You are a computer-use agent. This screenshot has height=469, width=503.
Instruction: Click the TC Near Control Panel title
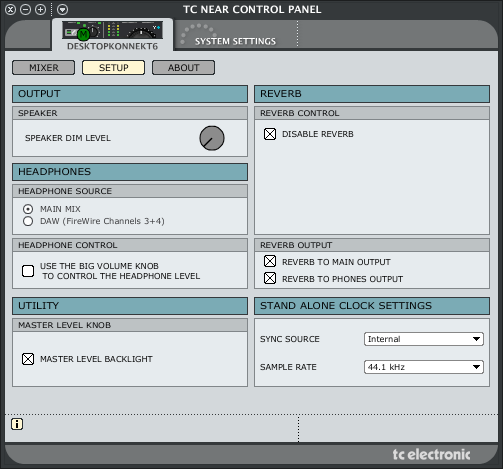pos(252,9)
